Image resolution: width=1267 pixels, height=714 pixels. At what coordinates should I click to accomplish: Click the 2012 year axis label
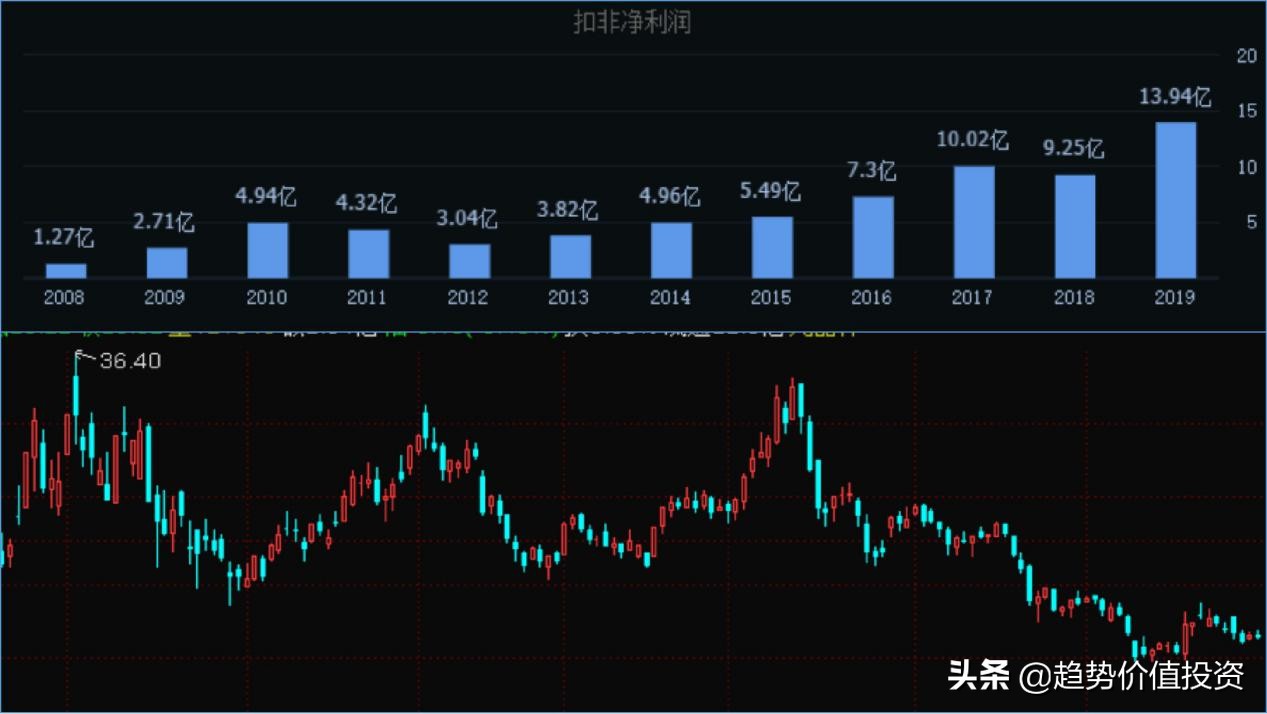click(468, 297)
